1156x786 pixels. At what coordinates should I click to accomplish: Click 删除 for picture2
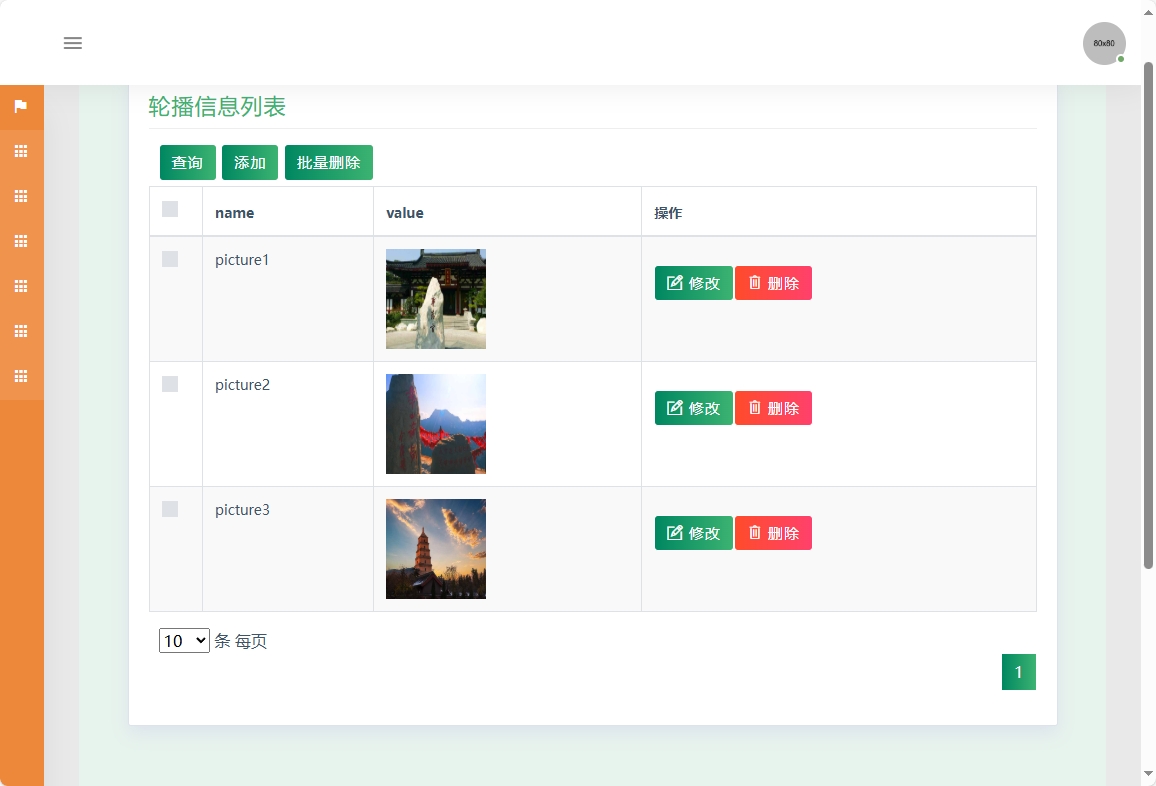tap(773, 408)
